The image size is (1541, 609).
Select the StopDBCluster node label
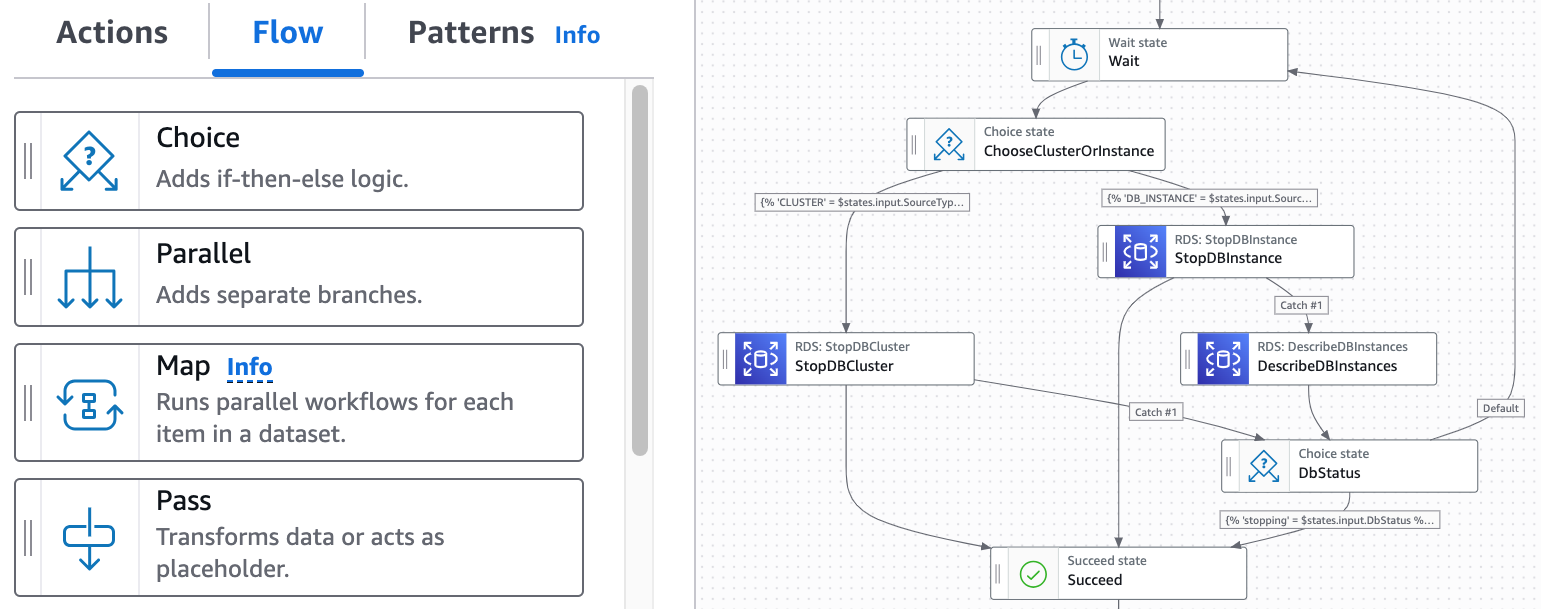click(844, 366)
